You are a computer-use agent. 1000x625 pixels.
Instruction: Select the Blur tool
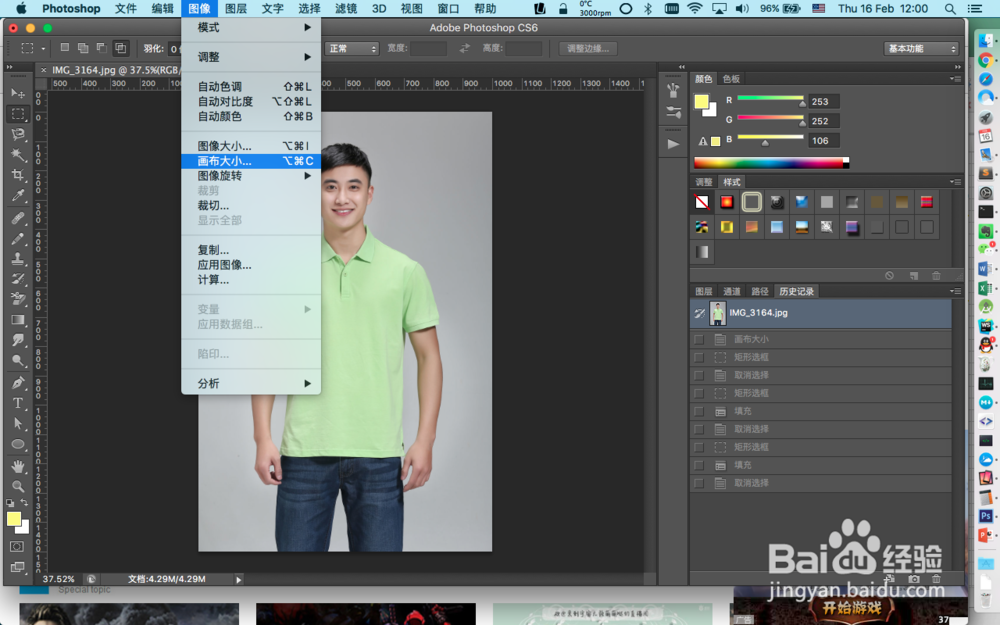(18, 341)
